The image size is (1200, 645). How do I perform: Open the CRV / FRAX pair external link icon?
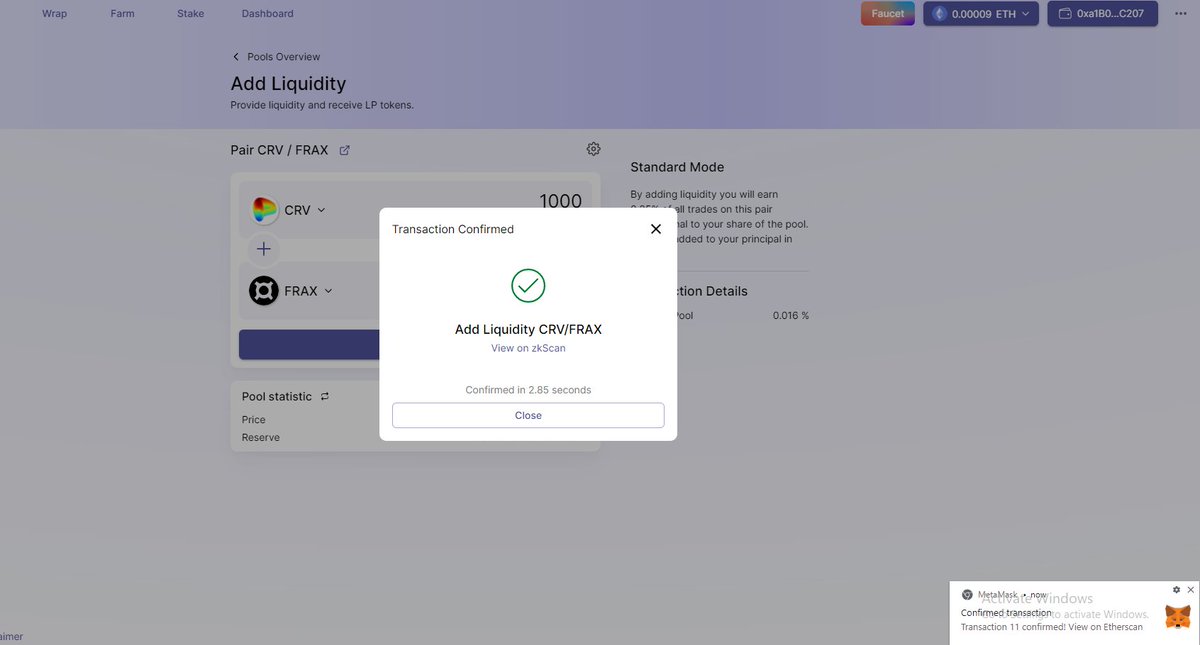(345, 150)
